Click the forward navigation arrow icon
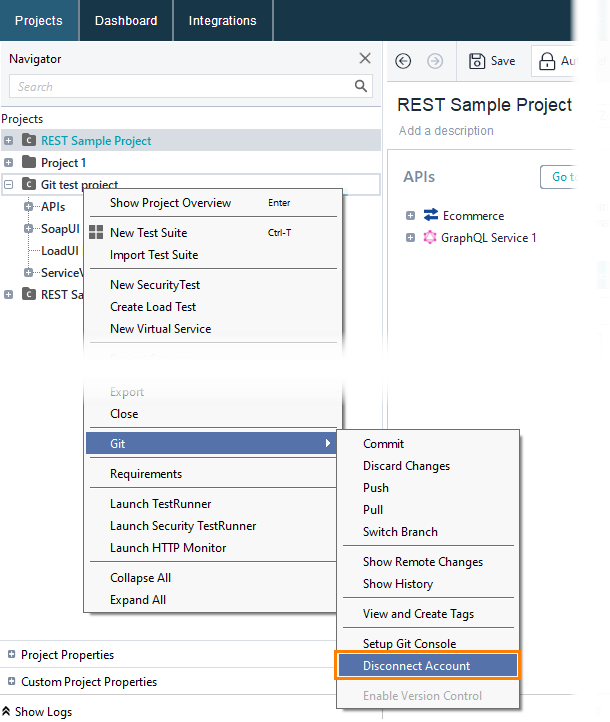The width and height of the screenshot is (610, 722). pos(435,61)
